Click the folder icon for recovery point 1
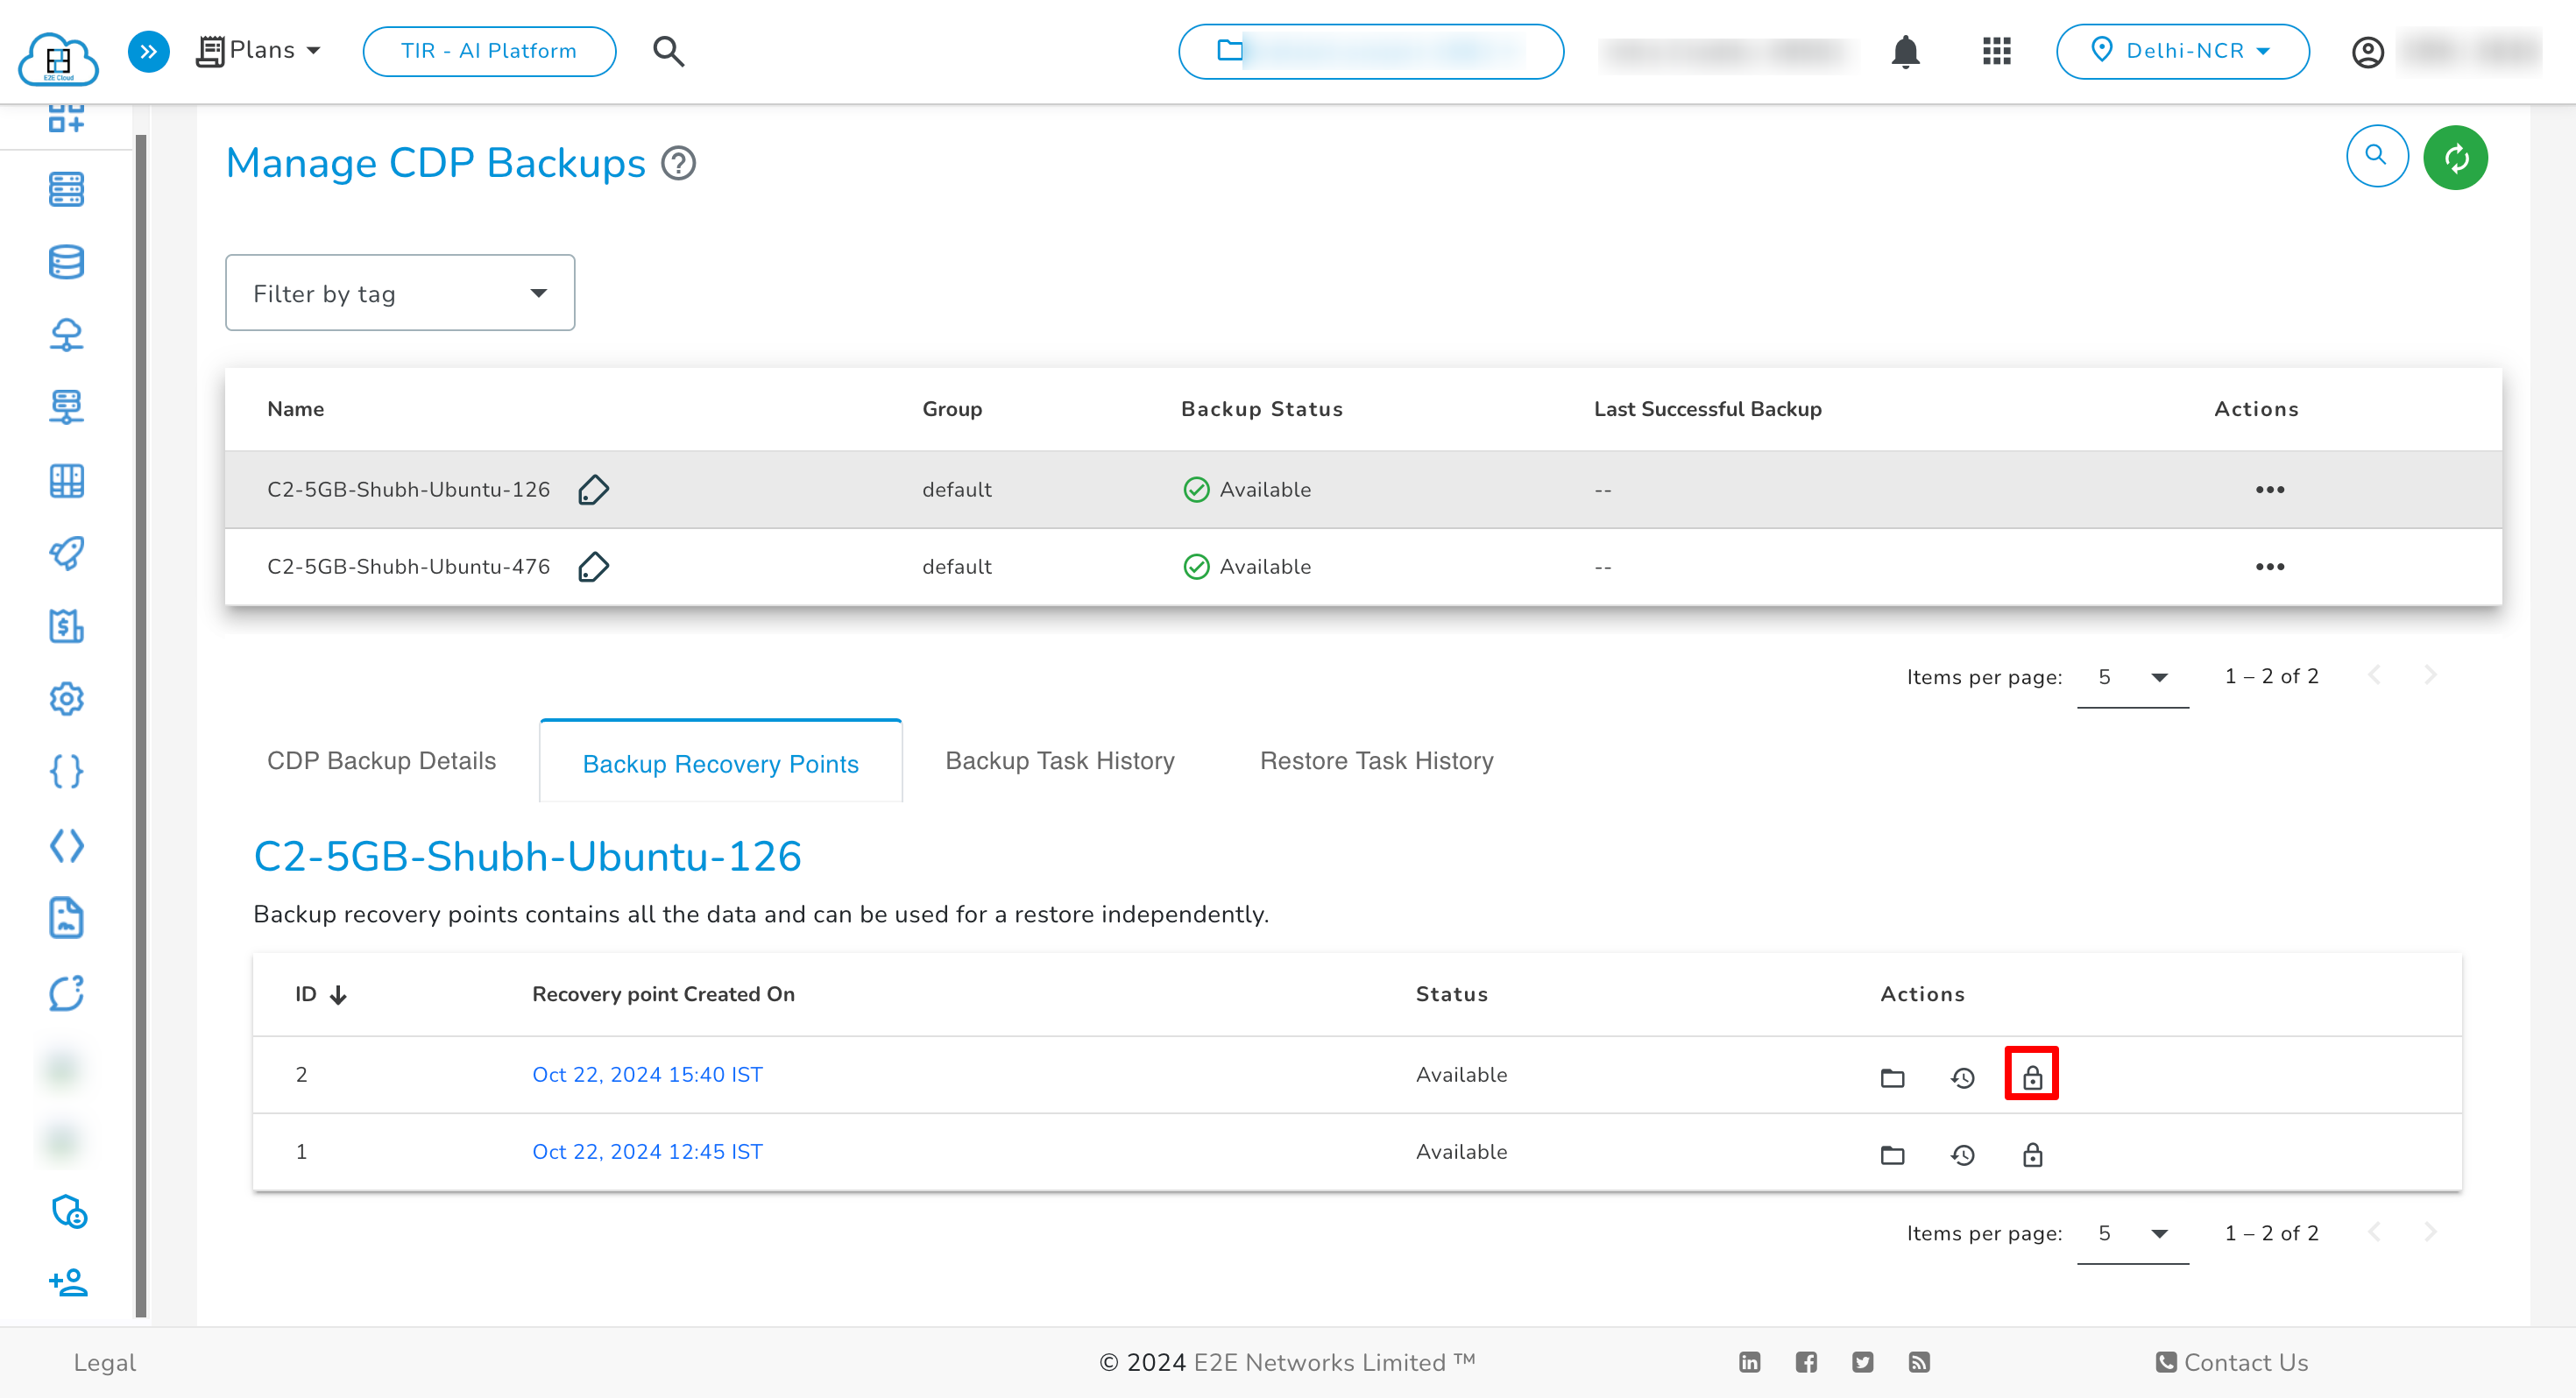2576x1398 pixels. 1891,1154
